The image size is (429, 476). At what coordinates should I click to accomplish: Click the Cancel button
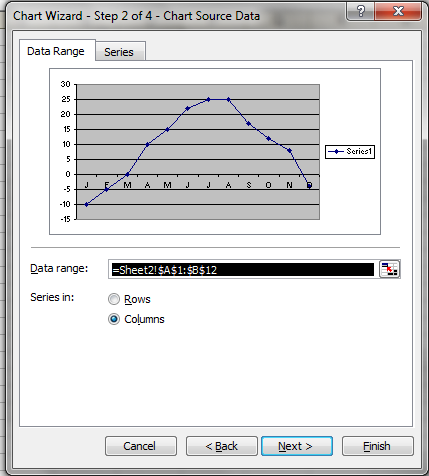[141, 446]
